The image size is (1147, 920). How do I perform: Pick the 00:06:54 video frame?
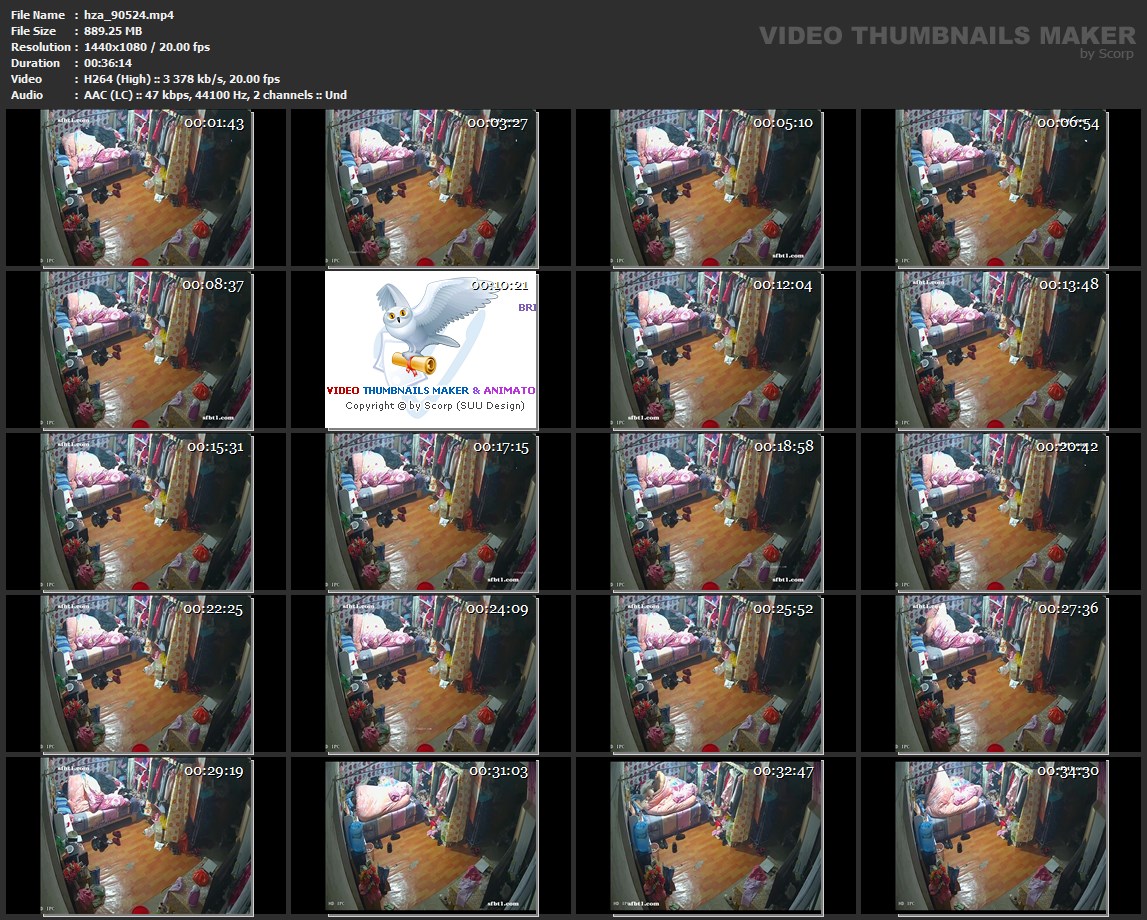pyautogui.click(x=1001, y=188)
